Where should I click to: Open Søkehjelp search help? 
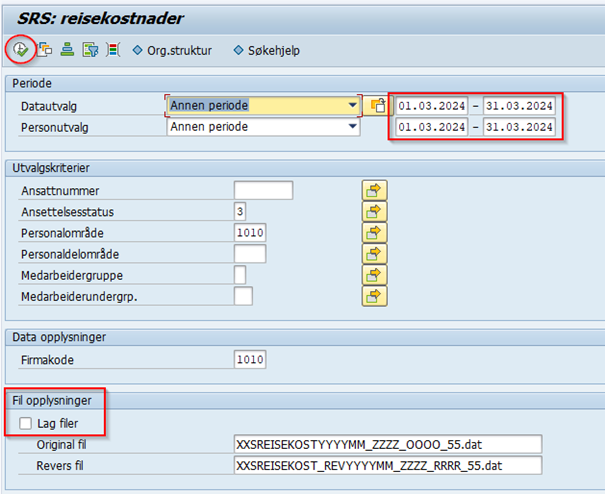pos(267,51)
